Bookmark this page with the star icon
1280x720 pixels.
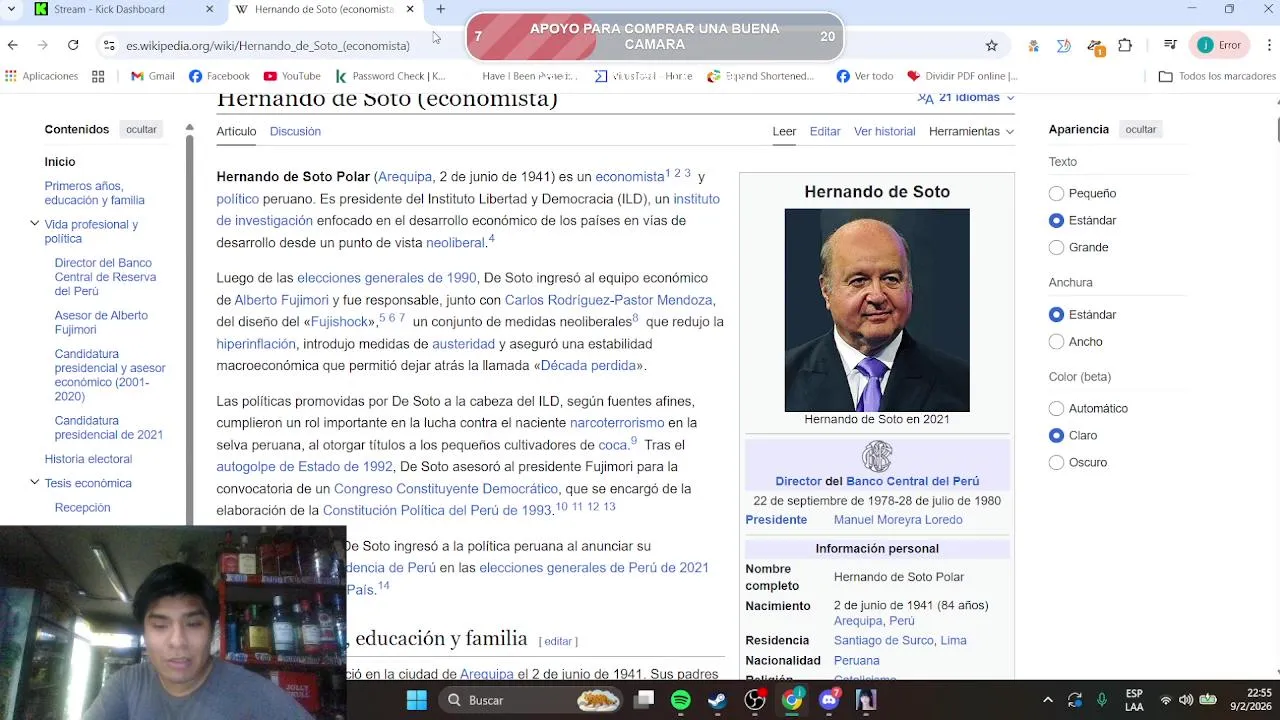pos(991,45)
